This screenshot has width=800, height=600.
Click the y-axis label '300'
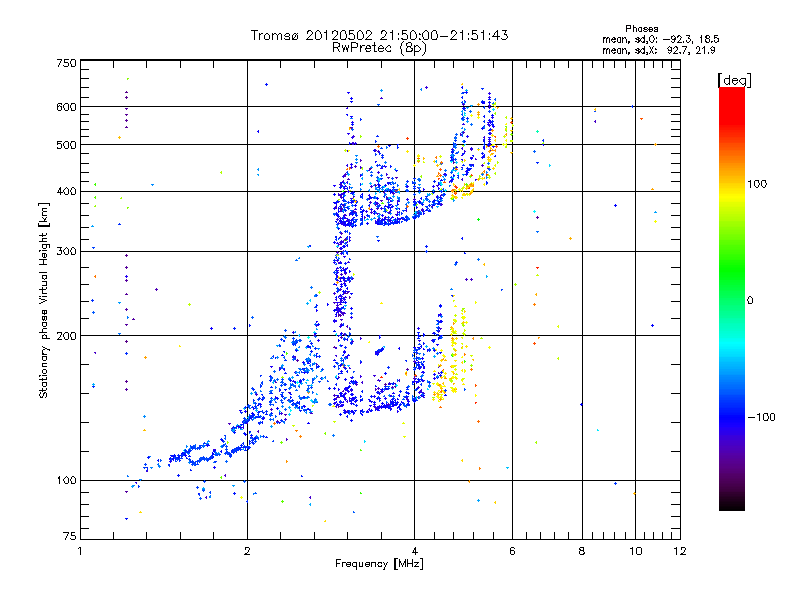66,252
